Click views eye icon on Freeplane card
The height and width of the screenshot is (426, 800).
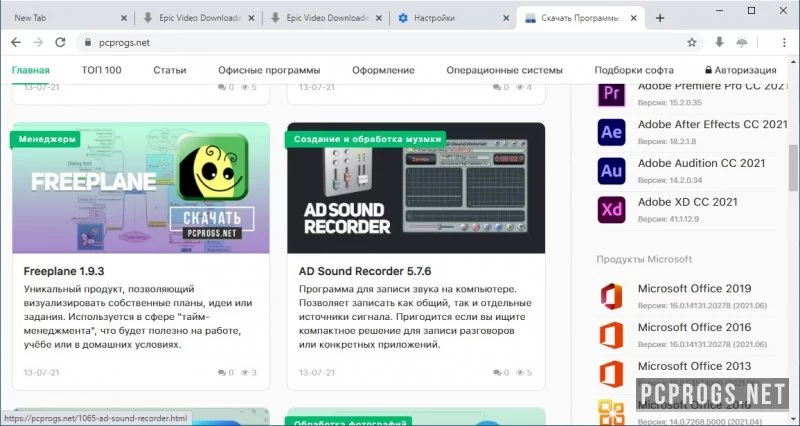click(245, 373)
